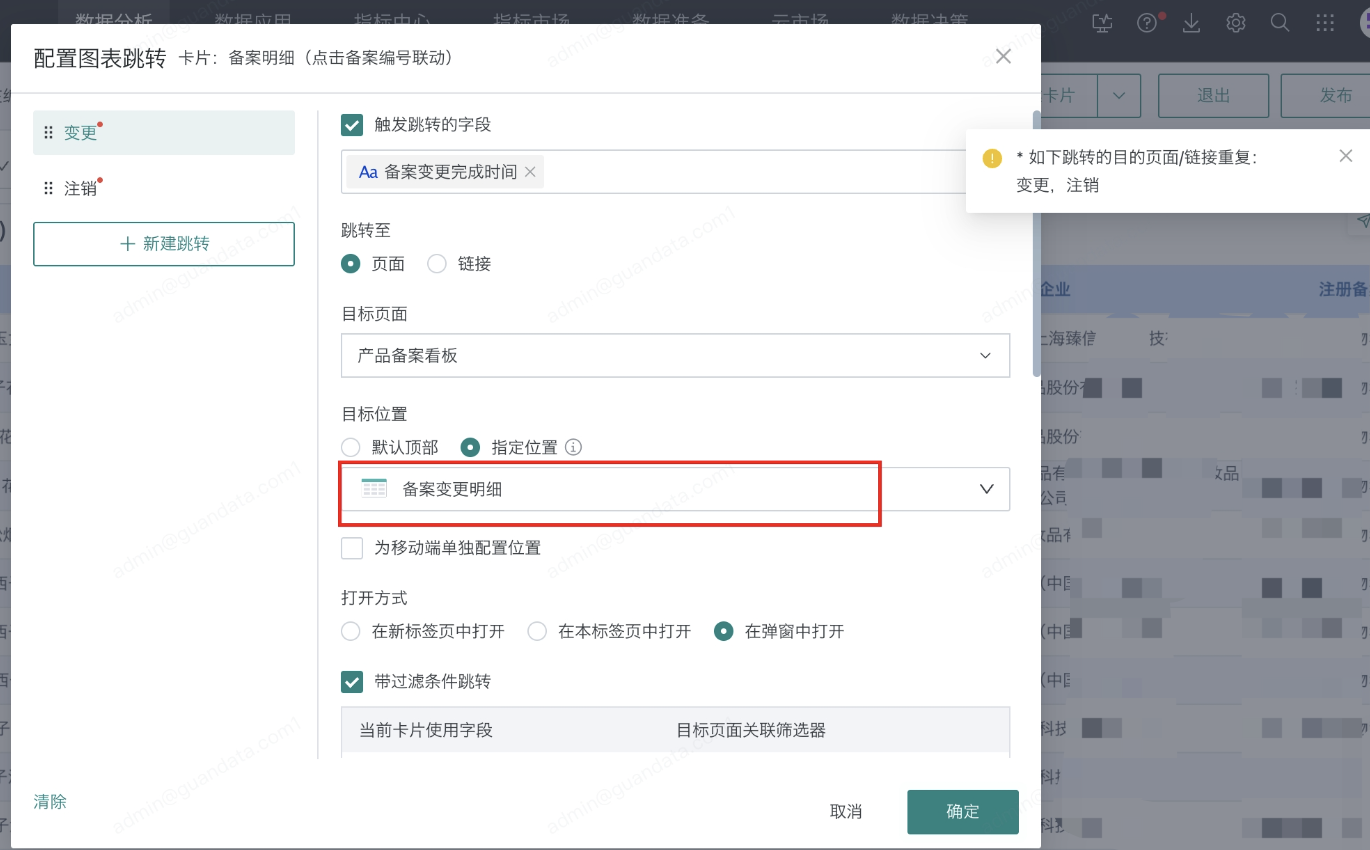Viewport: 1370px width, 850px height.
Task: Click the info icon next to 指定位置
Action: (574, 447)
